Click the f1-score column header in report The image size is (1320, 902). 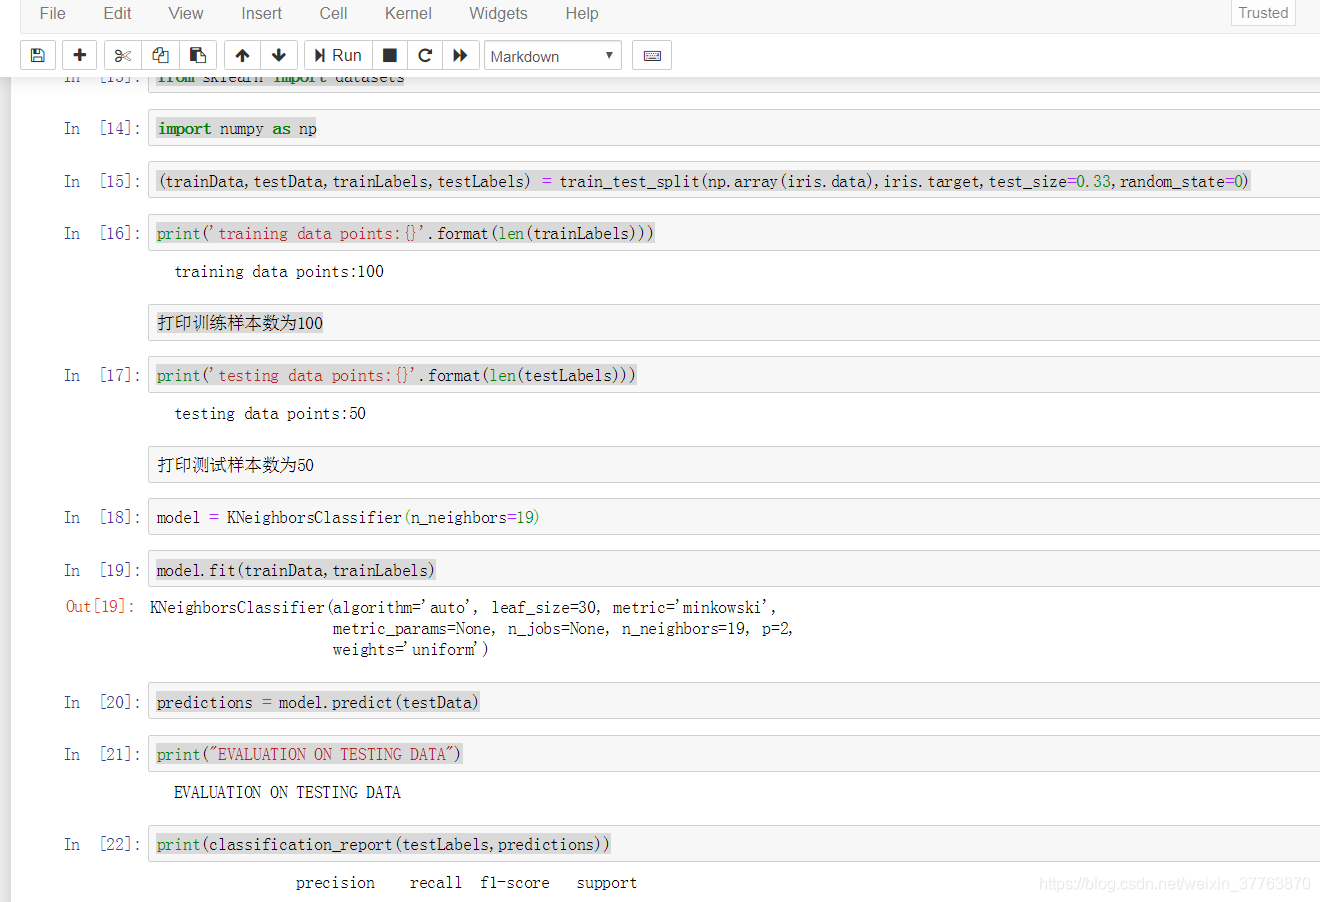coord(515,883)
